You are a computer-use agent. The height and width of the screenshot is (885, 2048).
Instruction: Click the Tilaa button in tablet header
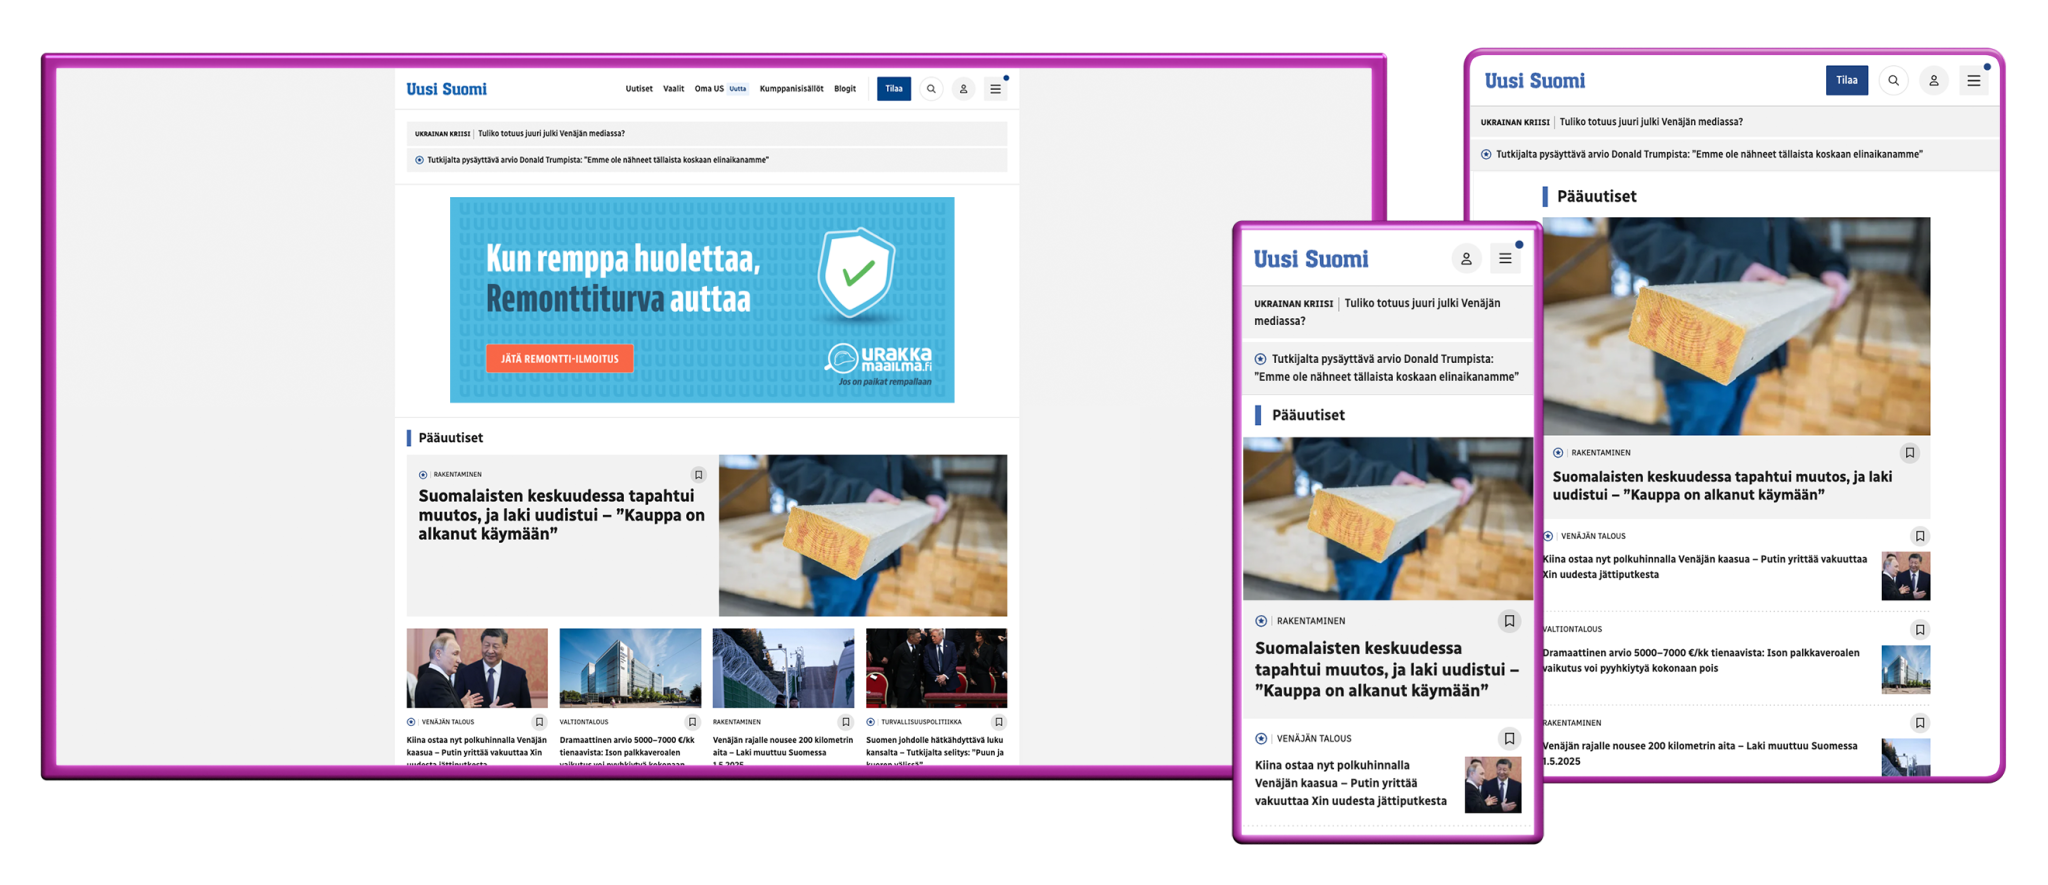(1846, 81)
